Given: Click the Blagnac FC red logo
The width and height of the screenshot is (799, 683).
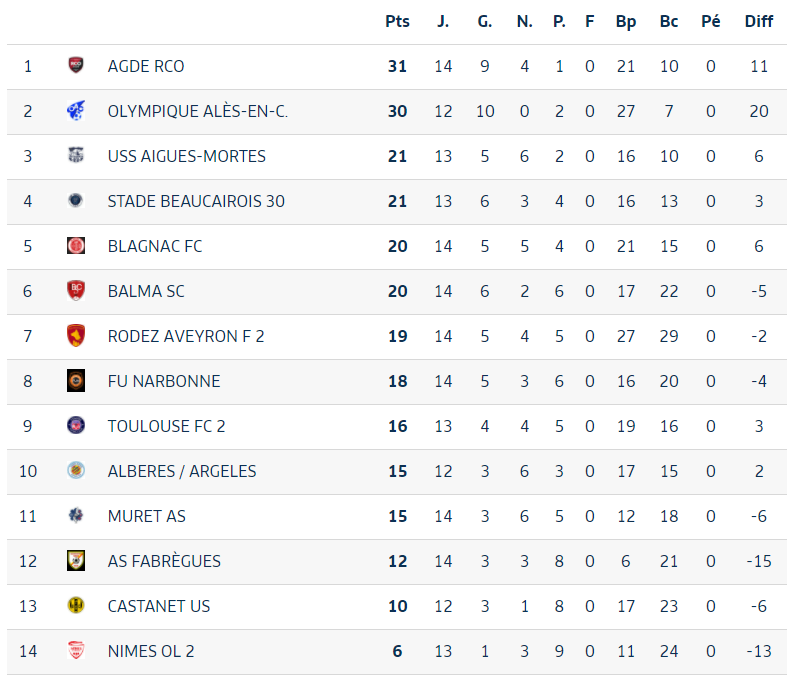Looking at the screenshot, I should pos(76,246).
